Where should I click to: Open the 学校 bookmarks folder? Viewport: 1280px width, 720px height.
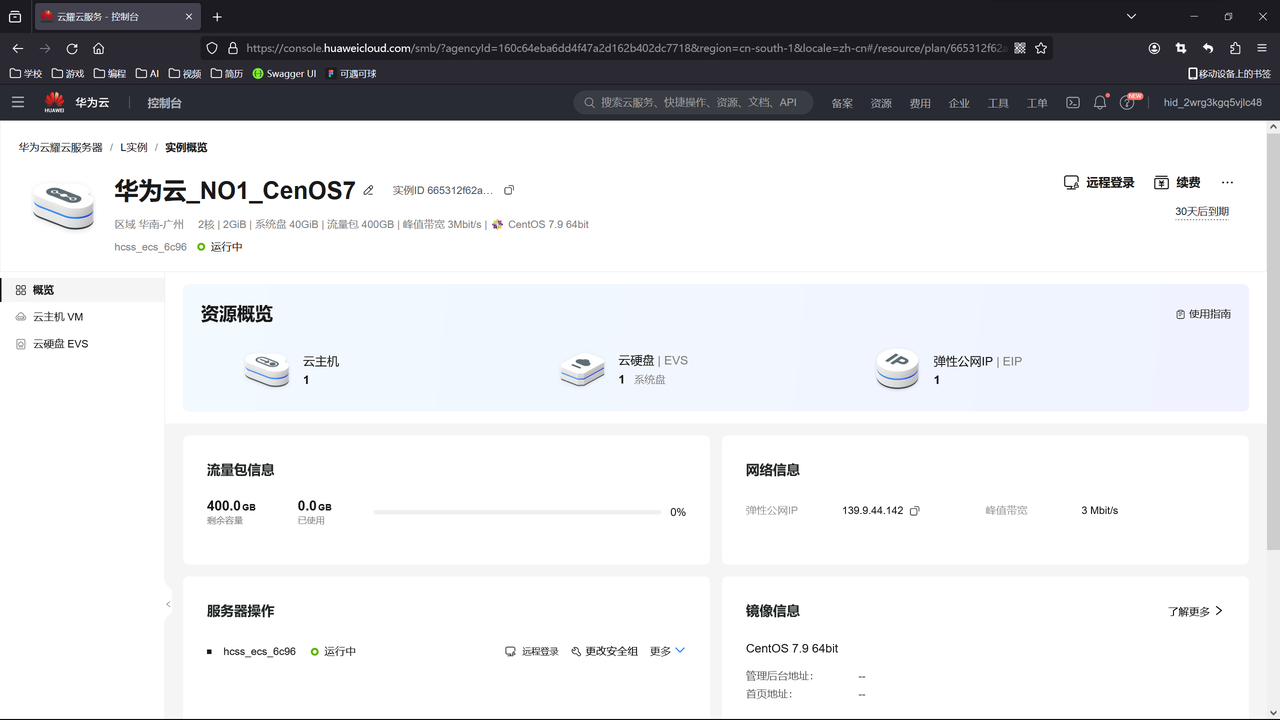(x=26, y=73)
